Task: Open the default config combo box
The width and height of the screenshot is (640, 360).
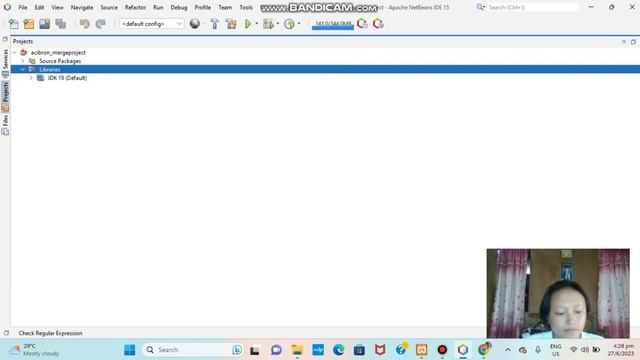Action: point(151,24)
